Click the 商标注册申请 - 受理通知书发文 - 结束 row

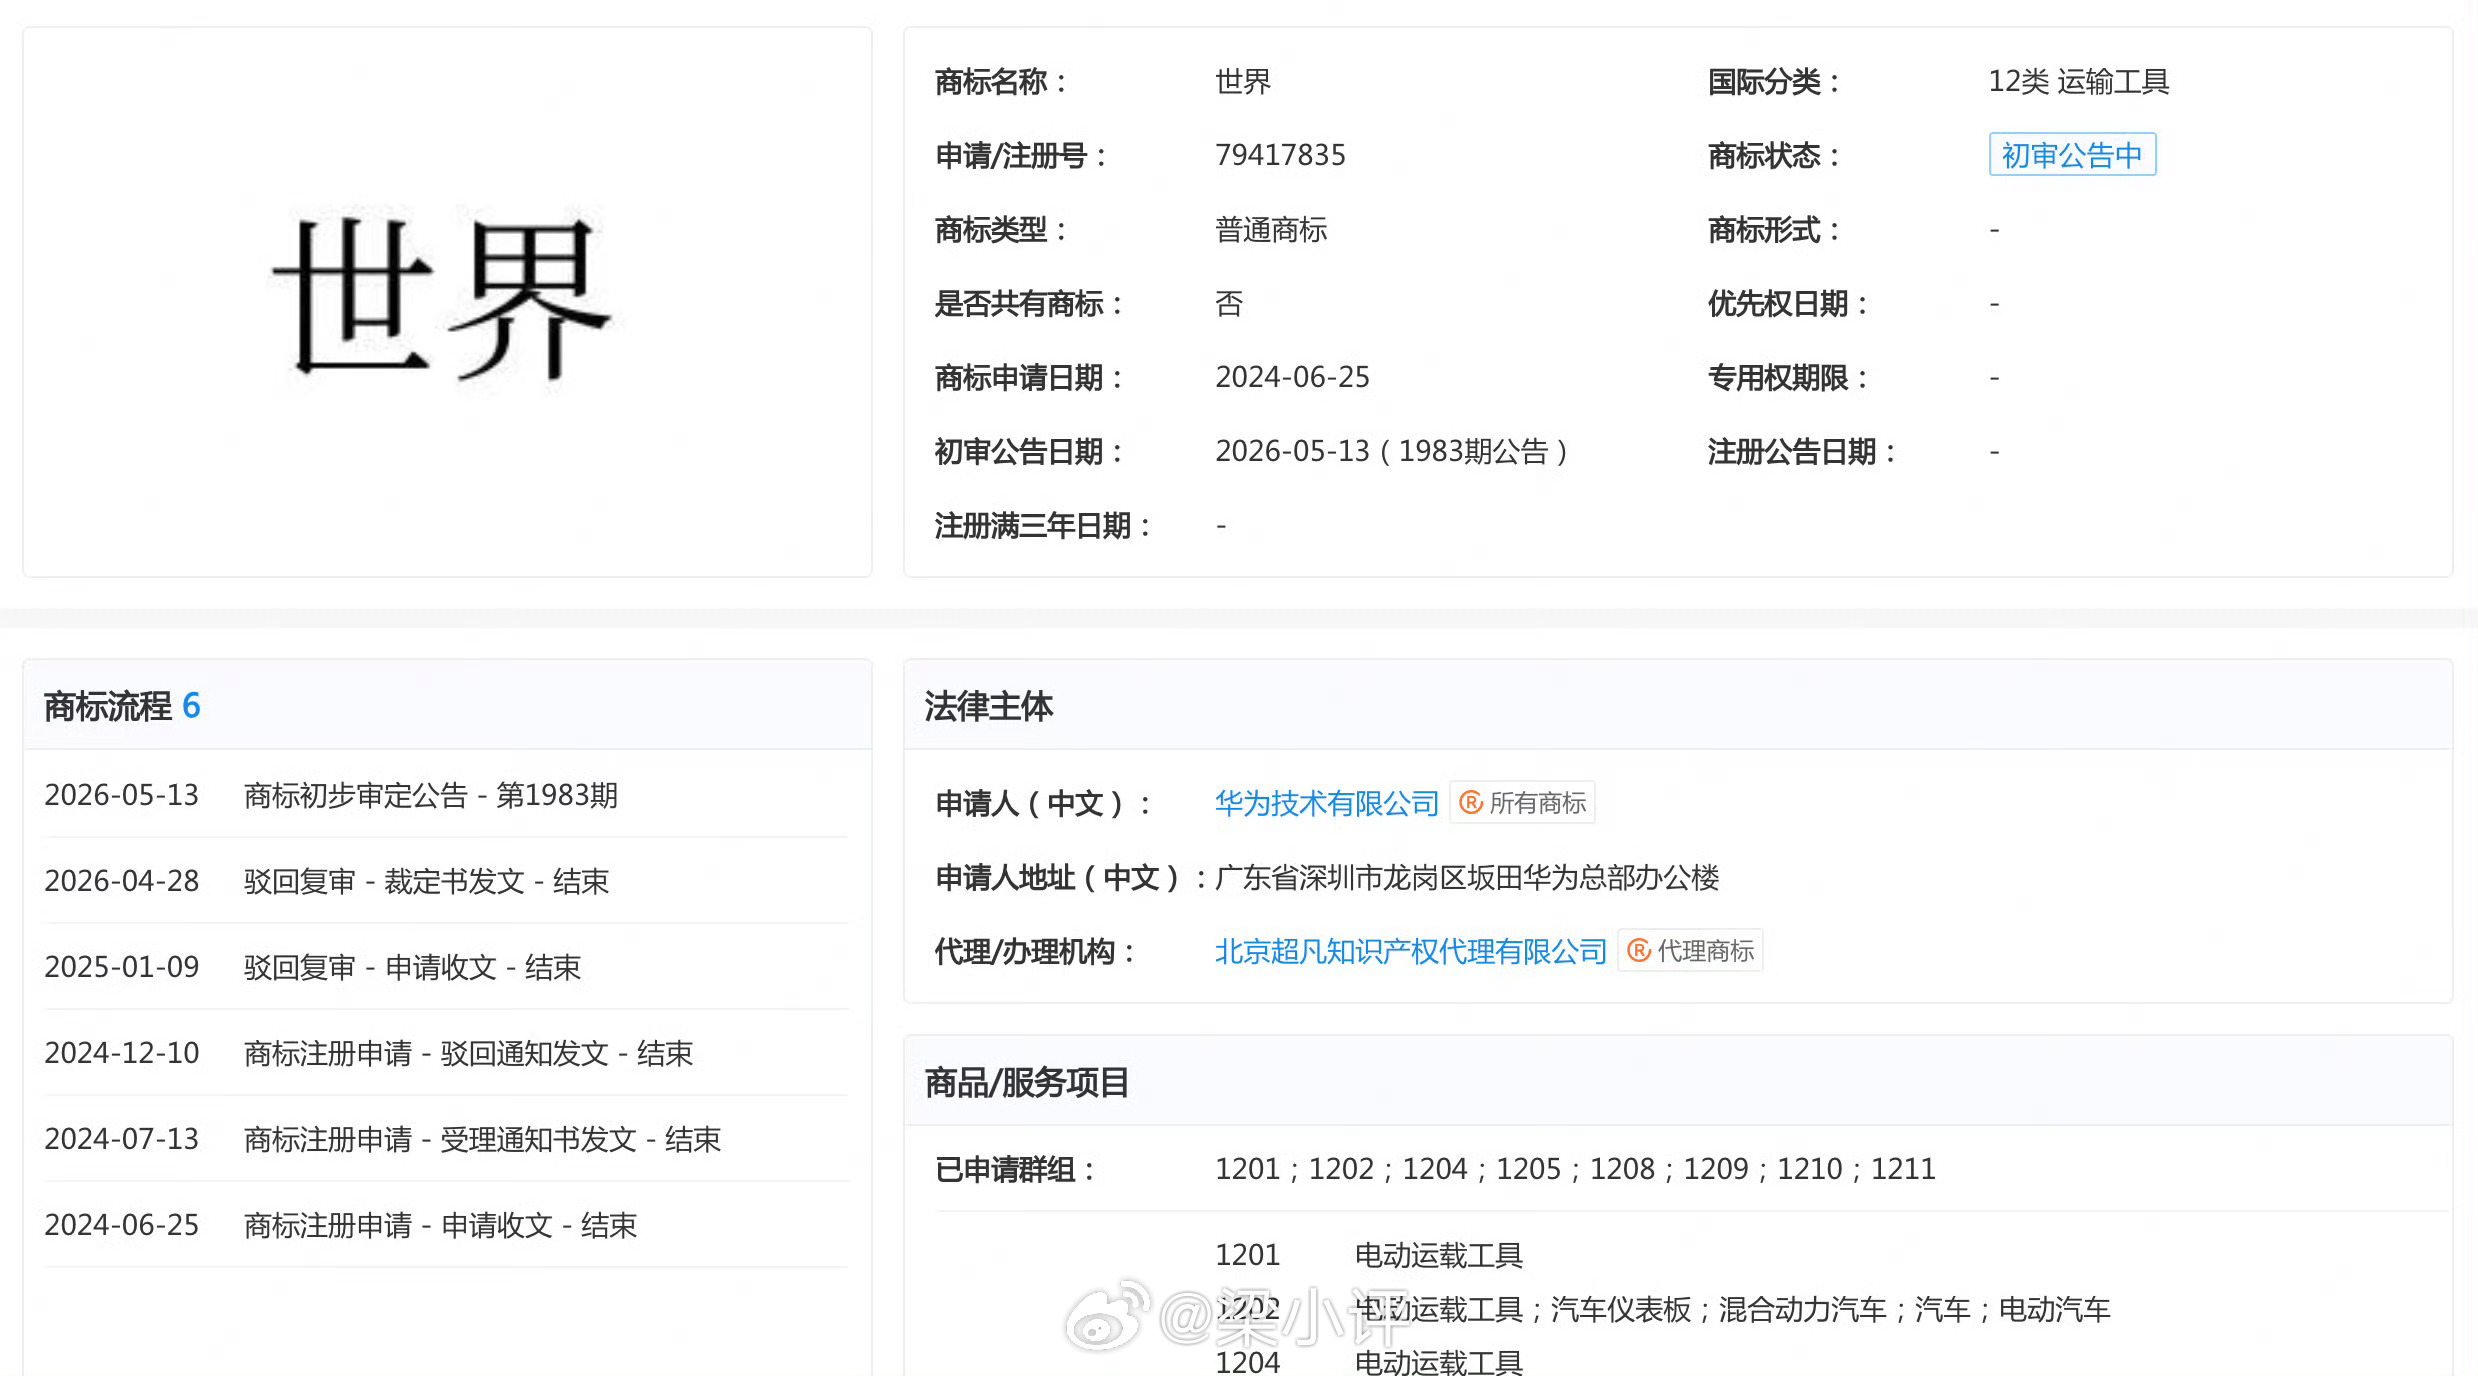coord(446,1139)
